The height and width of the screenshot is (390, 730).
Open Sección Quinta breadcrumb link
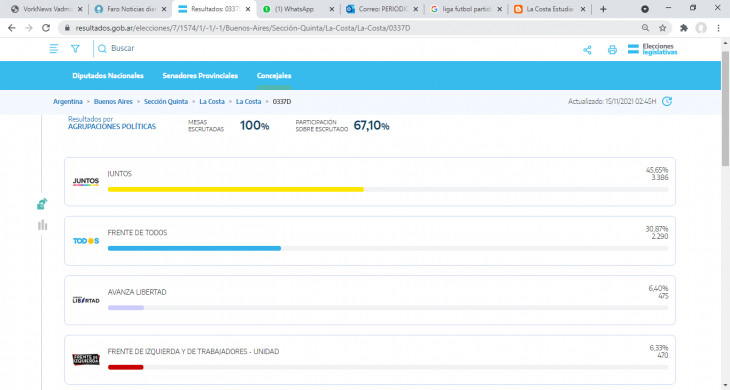166,101
